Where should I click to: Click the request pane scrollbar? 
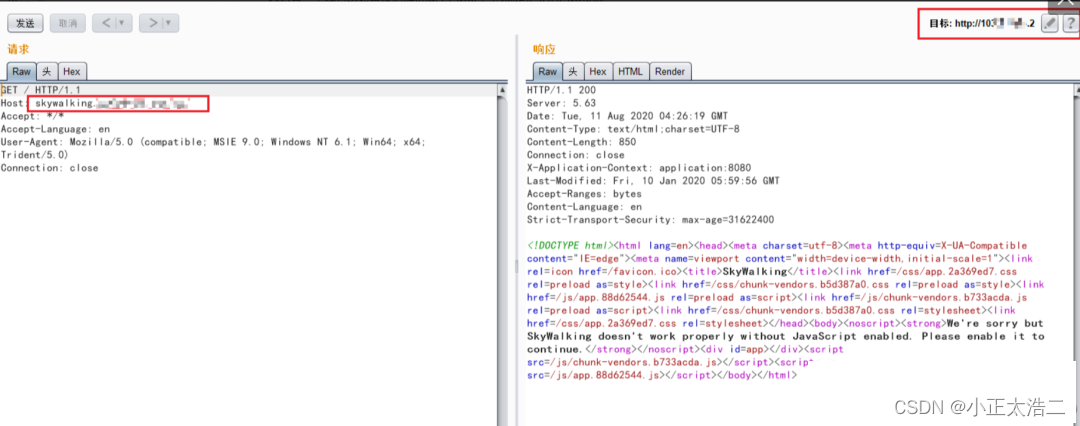click(x=503, y=255)
